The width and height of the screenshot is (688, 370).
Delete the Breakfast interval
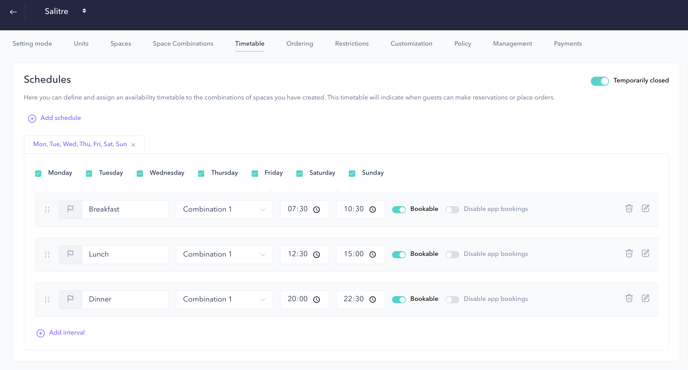(x=629, y=208)
